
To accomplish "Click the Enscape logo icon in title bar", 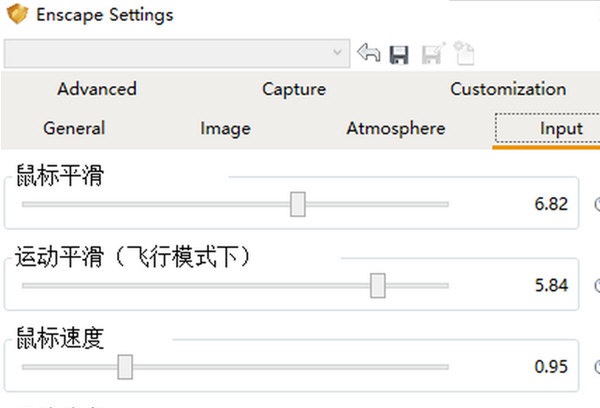I will 16,15.
